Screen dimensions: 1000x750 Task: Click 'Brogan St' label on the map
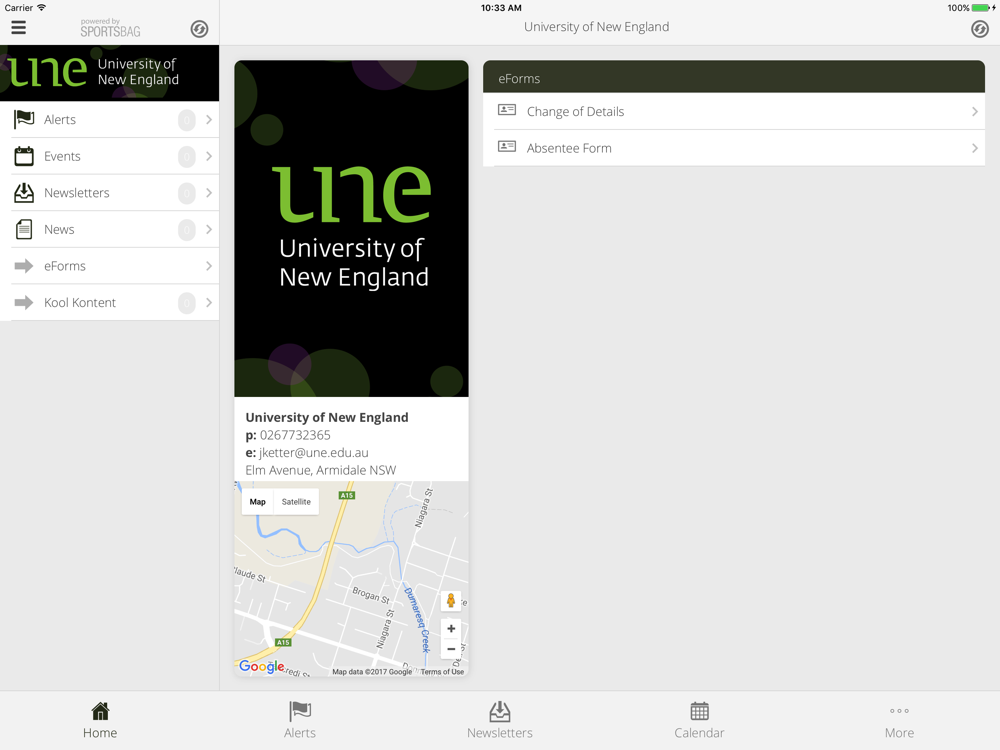[371, 595]
